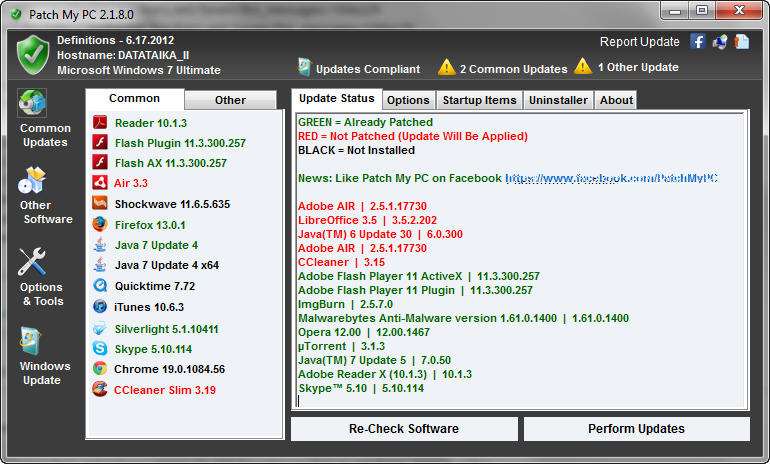Viewport: 770px width, 464px height.
Task: Click the Adobe Reader X (10.1.3) line
Action: [385, 374]
